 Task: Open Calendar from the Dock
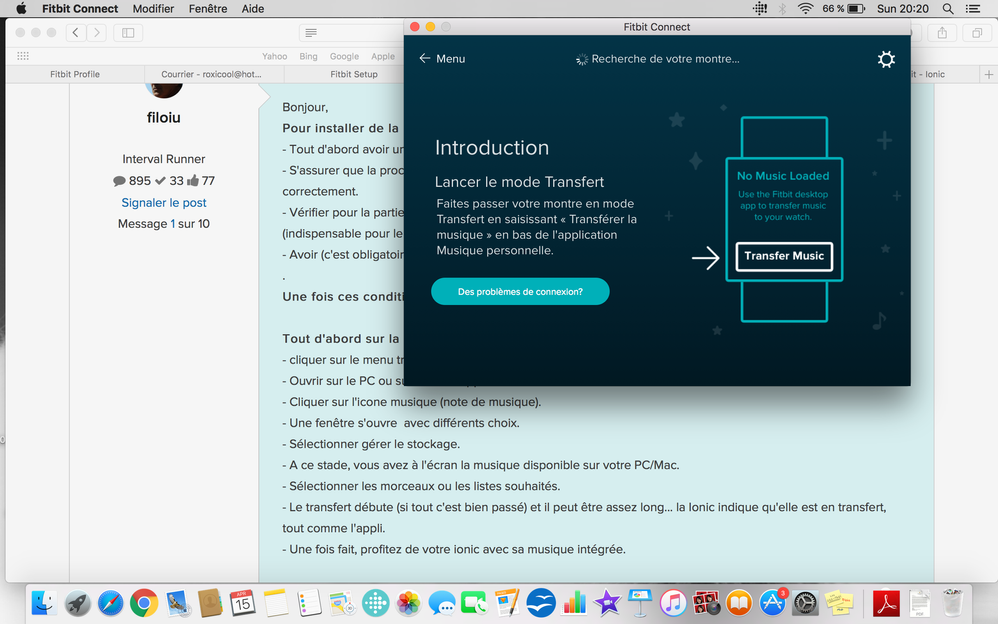242,602
